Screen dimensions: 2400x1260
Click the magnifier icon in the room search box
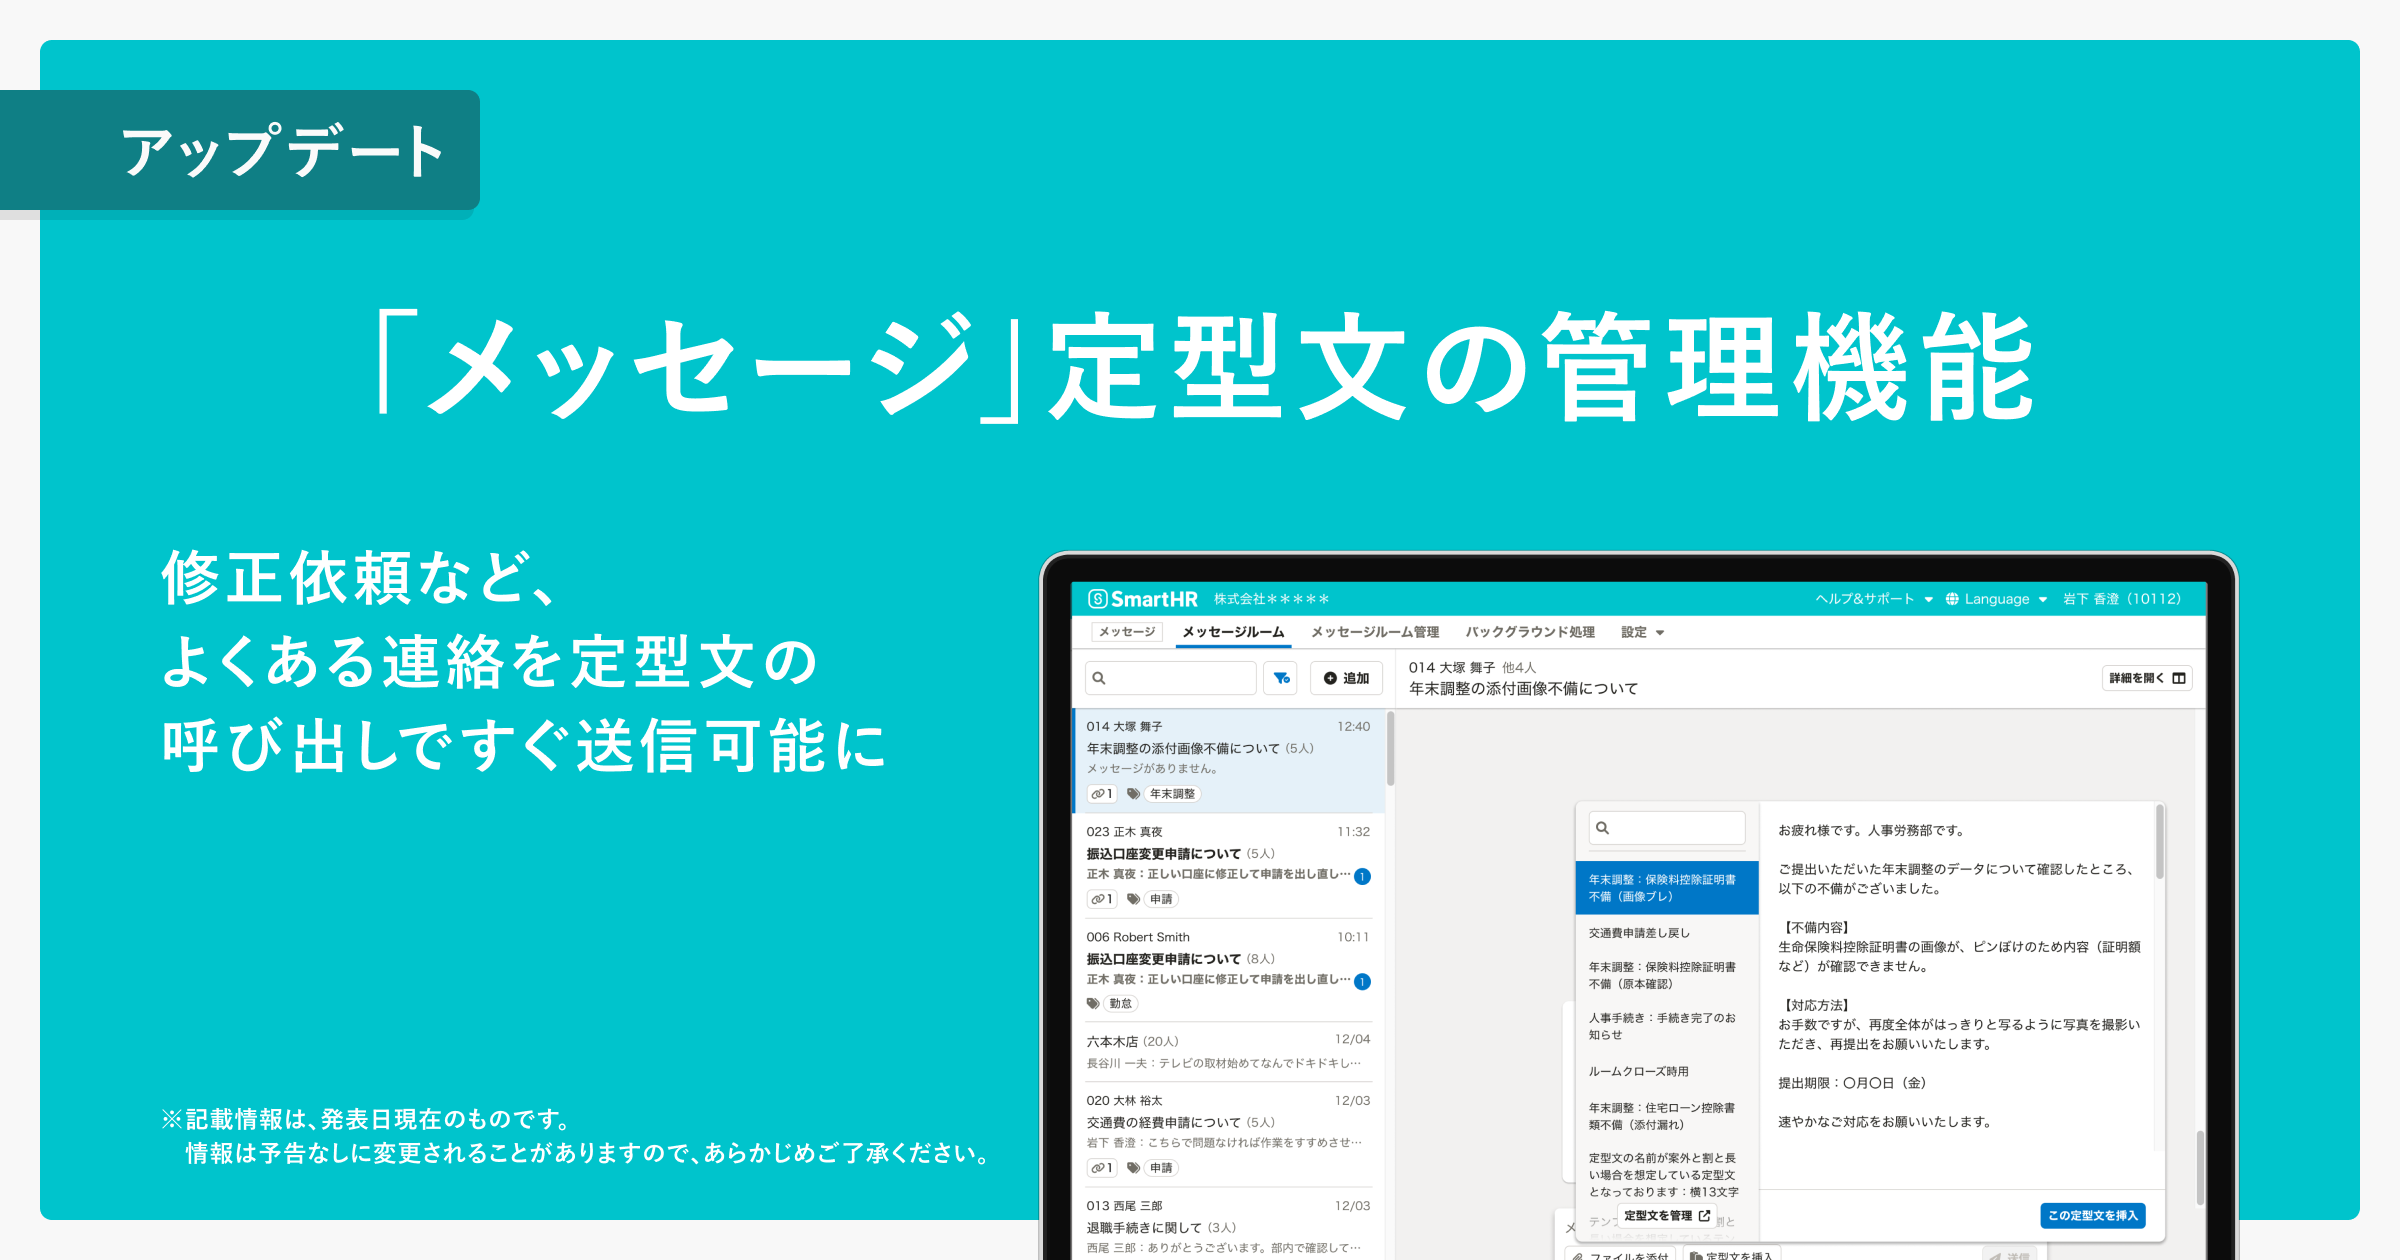1099,678
